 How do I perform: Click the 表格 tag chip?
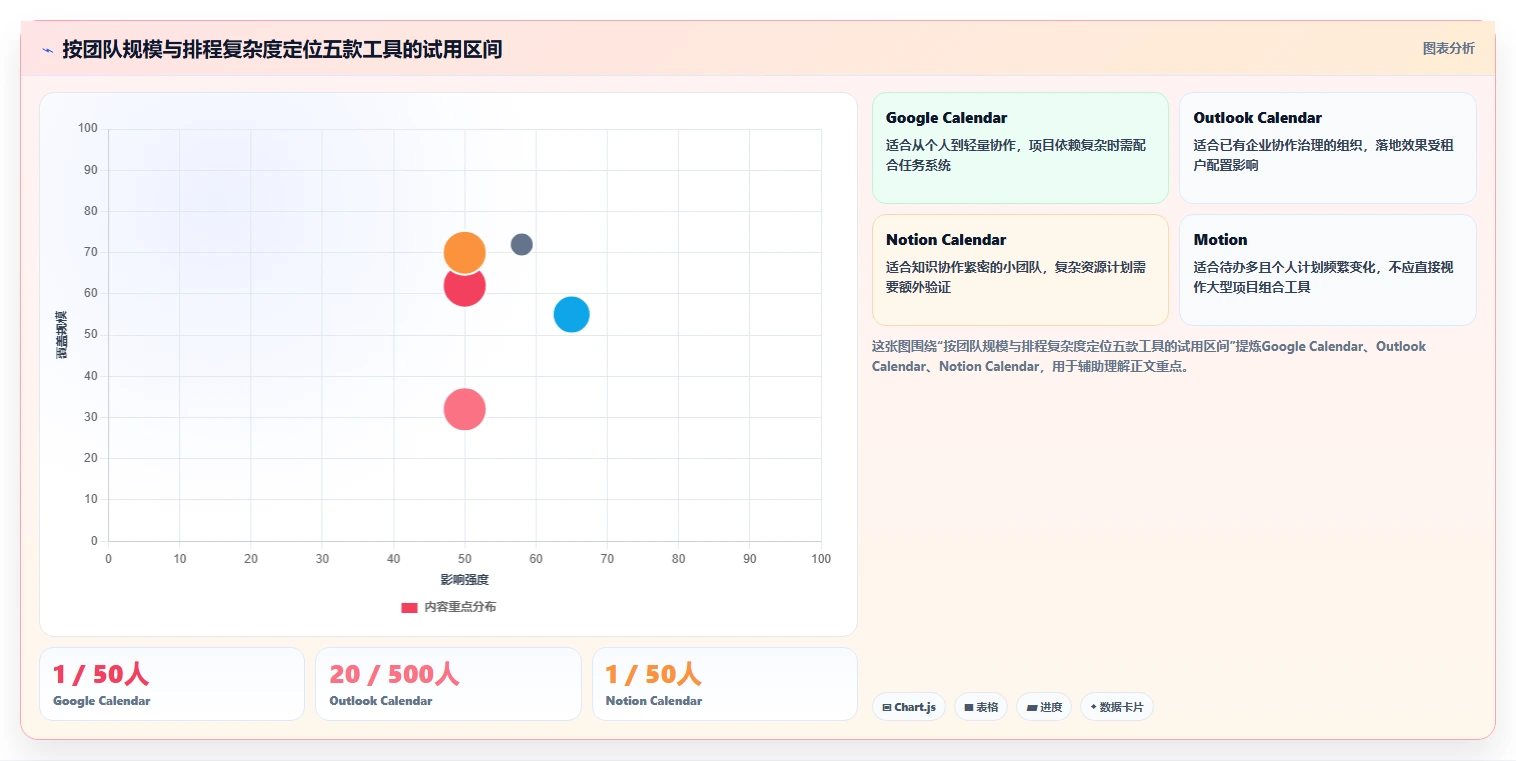[x=981, y=707]
